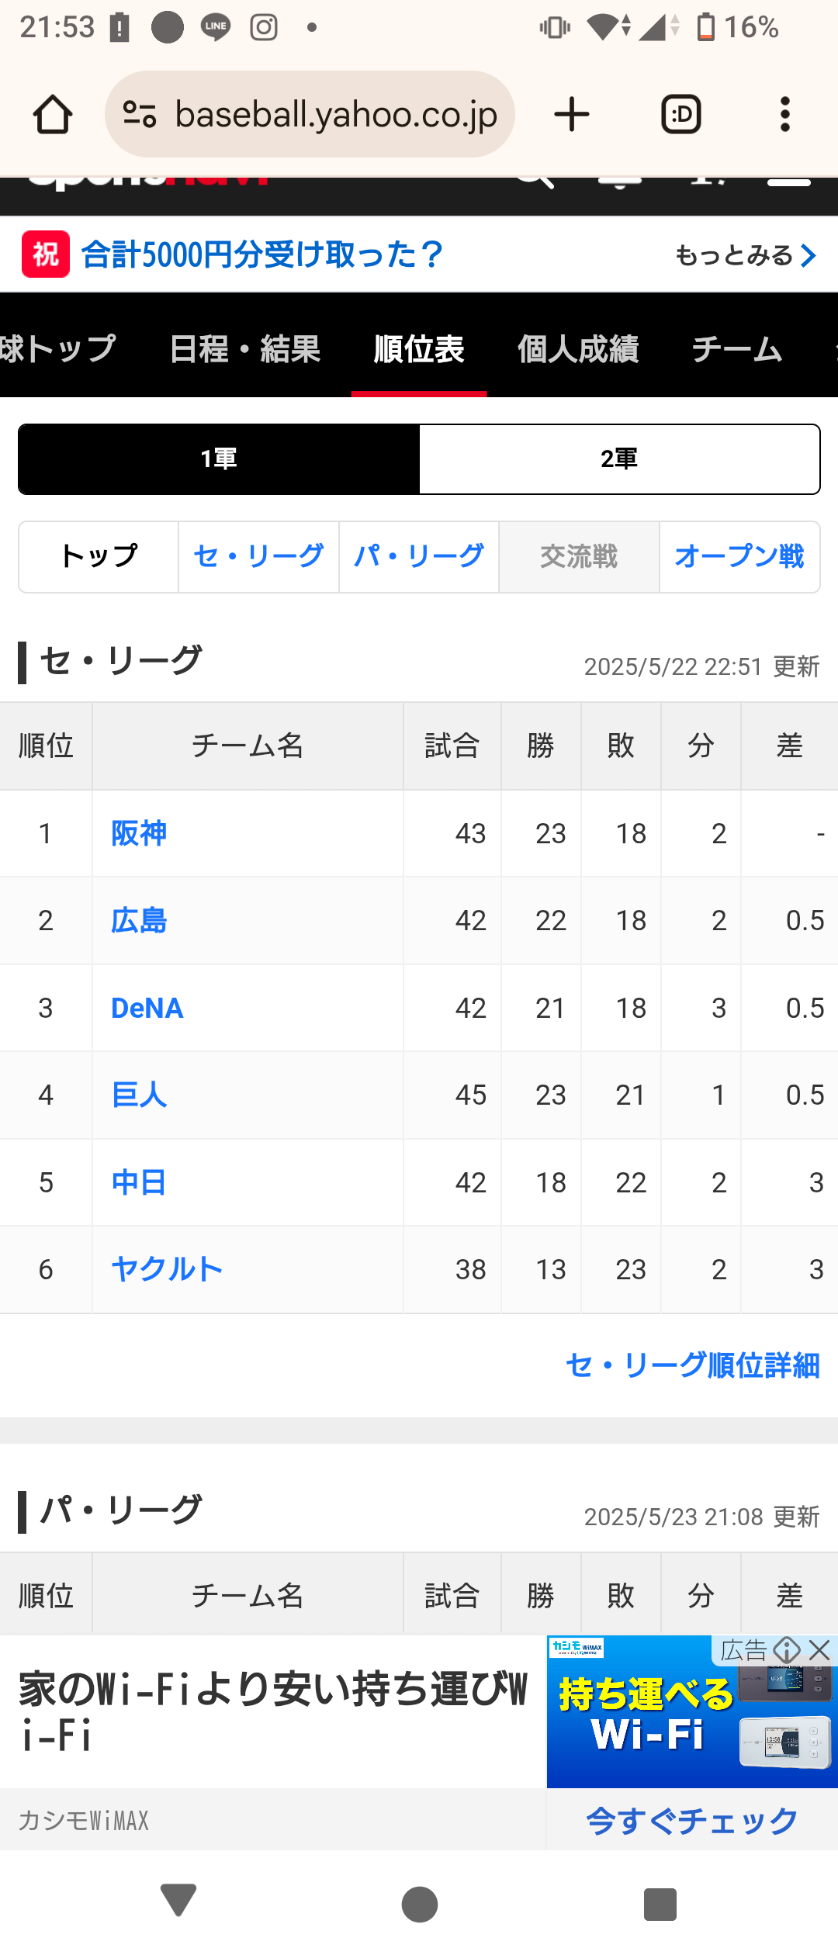Open セ・リーグ順位詳細 link

[x=692, y=1365]
